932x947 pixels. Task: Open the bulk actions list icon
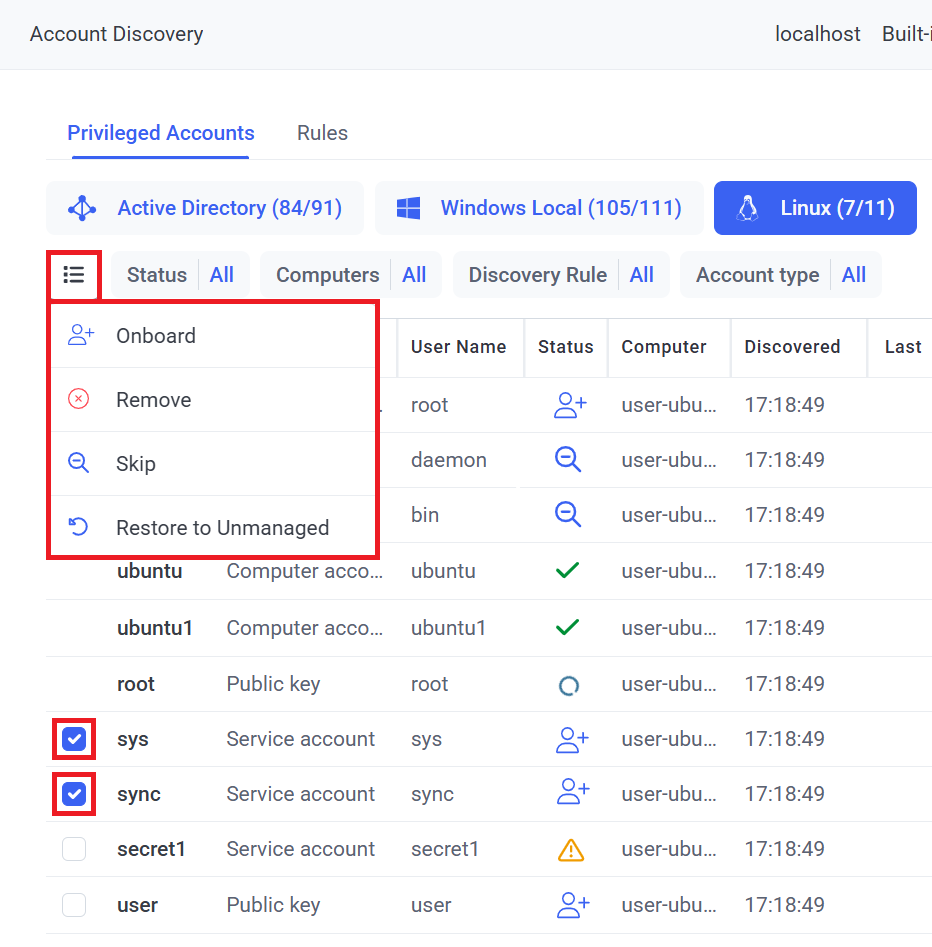(x=73, y=275)
